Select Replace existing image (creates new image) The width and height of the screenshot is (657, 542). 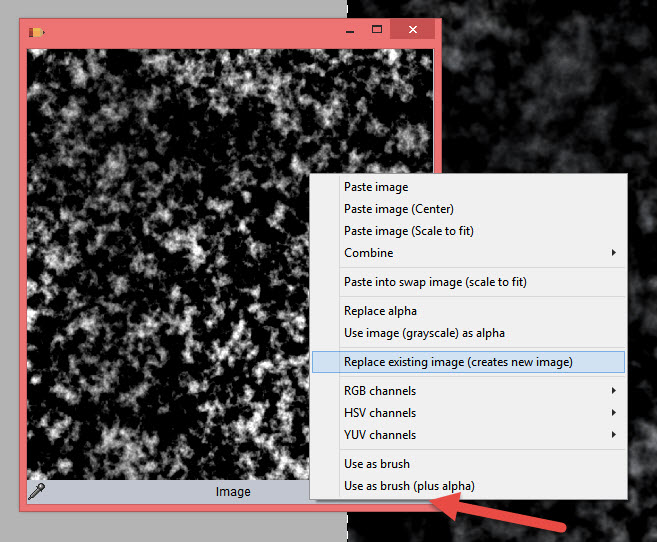click(x=458, y=362)
